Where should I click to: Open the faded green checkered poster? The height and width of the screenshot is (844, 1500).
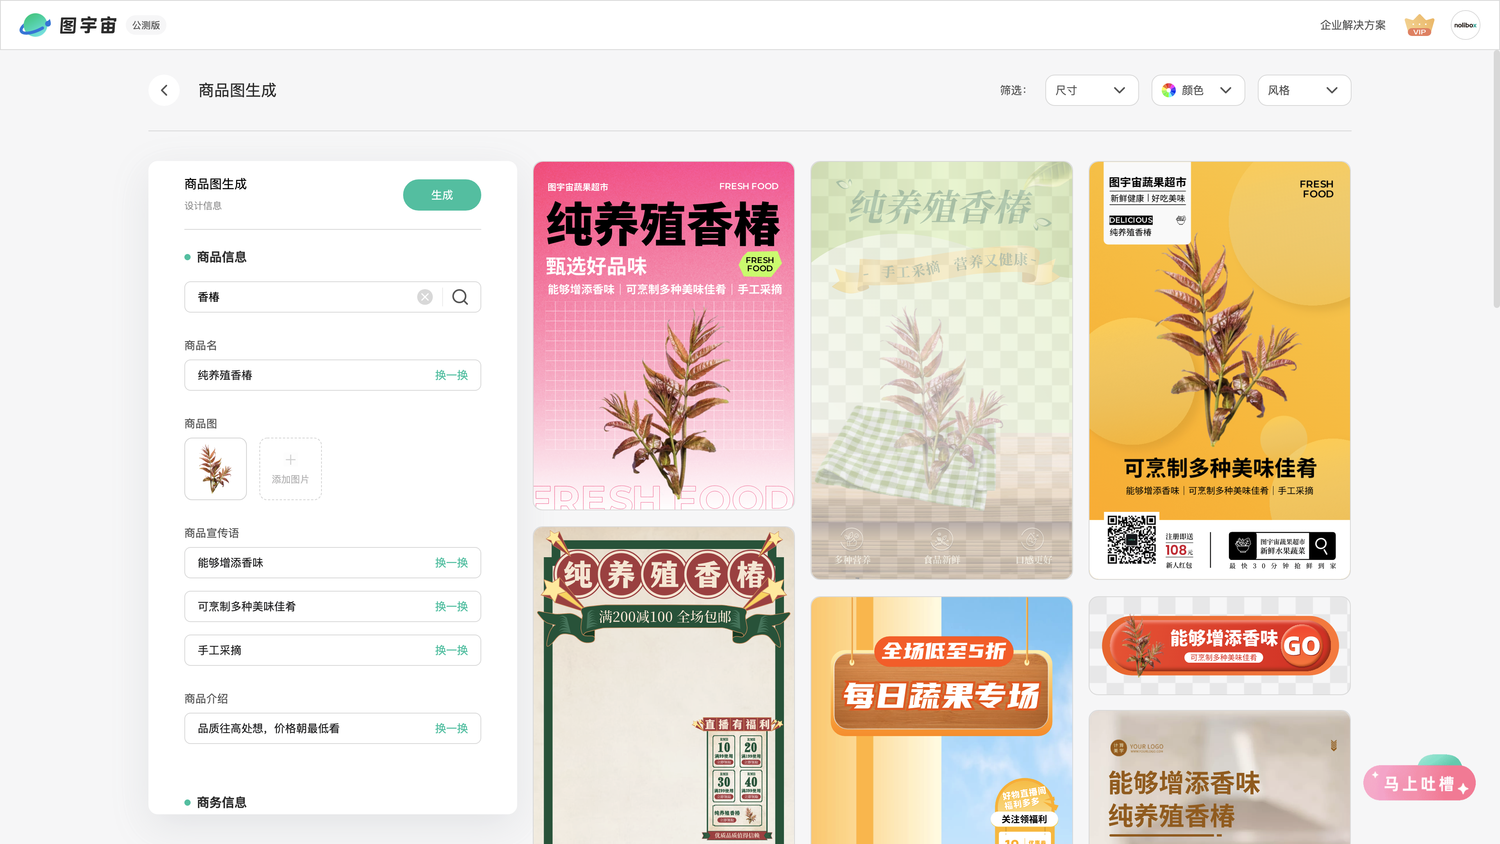coord(942,370)
